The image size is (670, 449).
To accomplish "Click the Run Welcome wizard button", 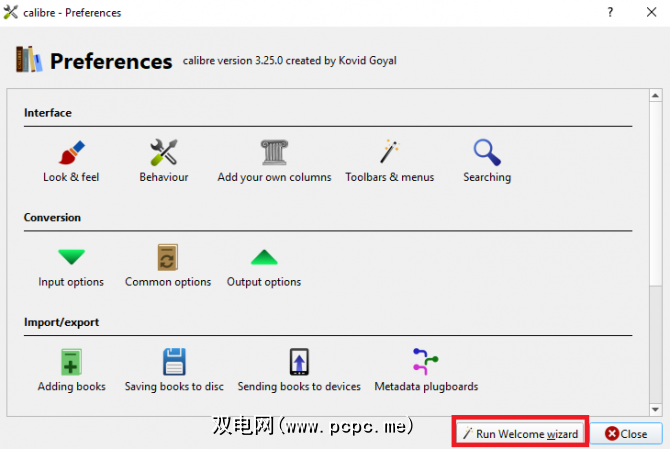I will coord(520,434).
